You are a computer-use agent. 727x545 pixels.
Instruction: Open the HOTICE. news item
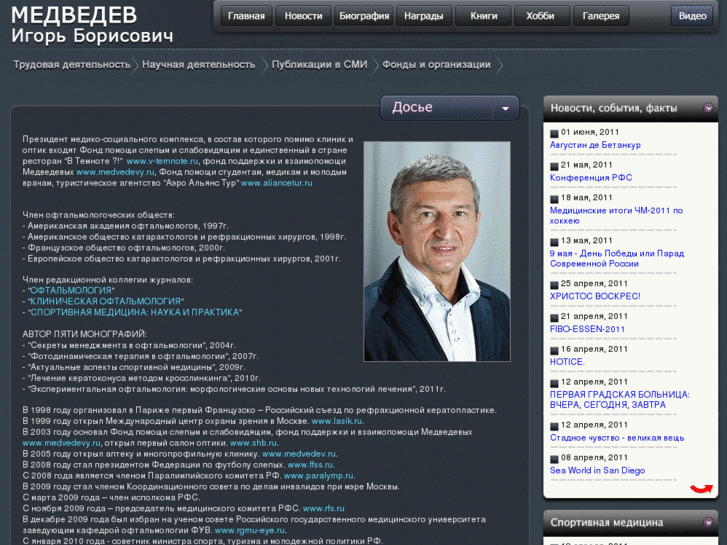tap(567, 362)
